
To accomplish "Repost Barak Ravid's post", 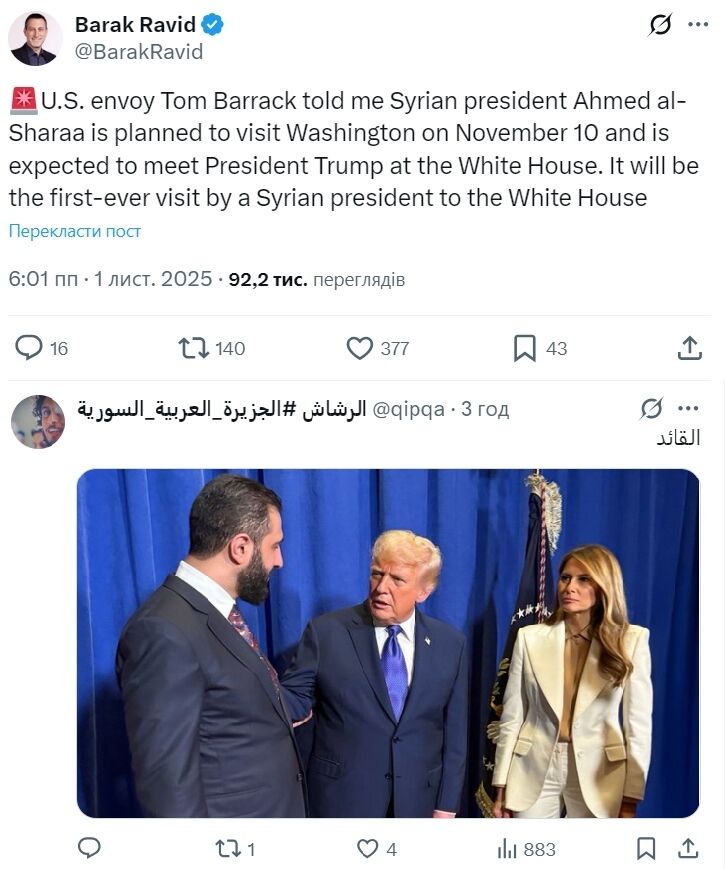I will [x=193, y=348].
